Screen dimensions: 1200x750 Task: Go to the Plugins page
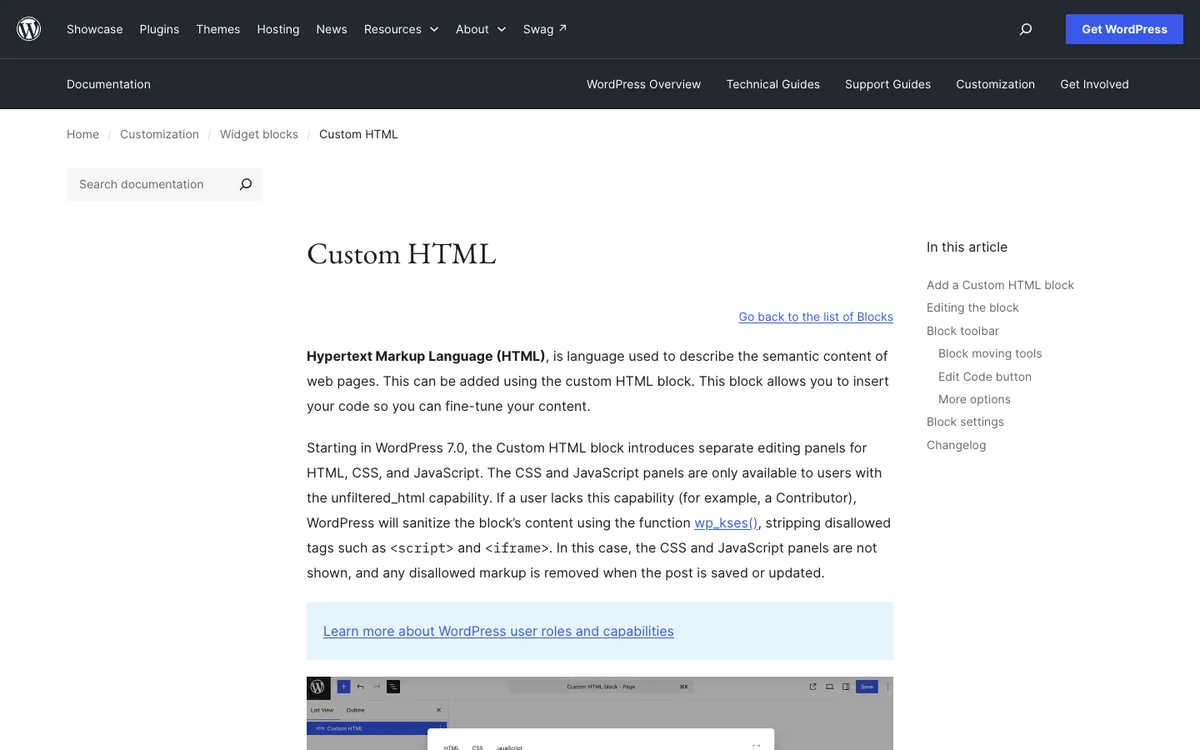159,29
